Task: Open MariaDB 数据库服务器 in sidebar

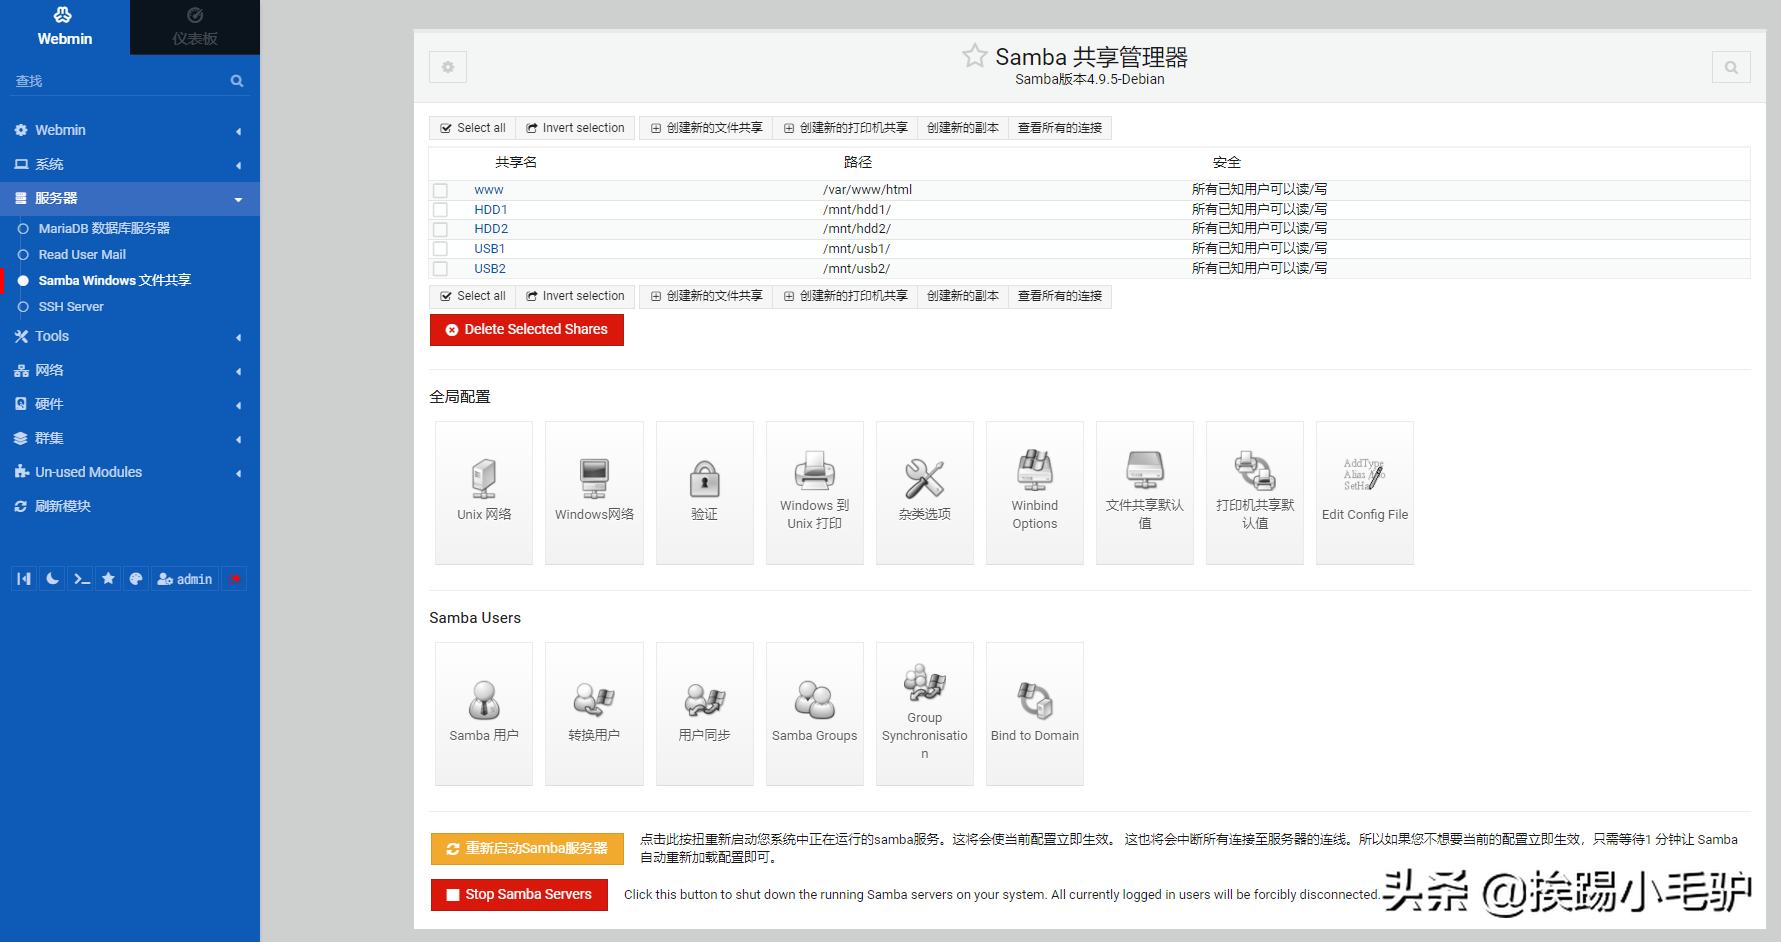Action: click(104, 228)
